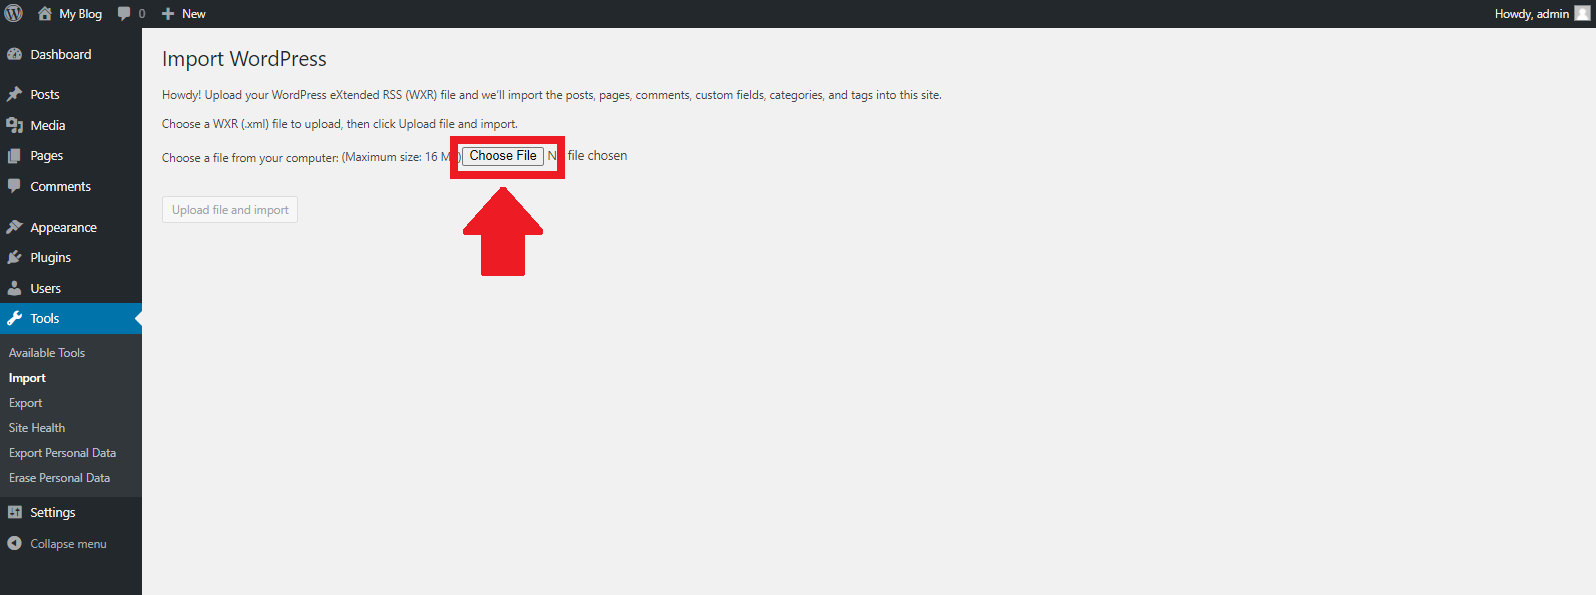
Task: Click the Choose File button
Action: click(x=503, y=156)
